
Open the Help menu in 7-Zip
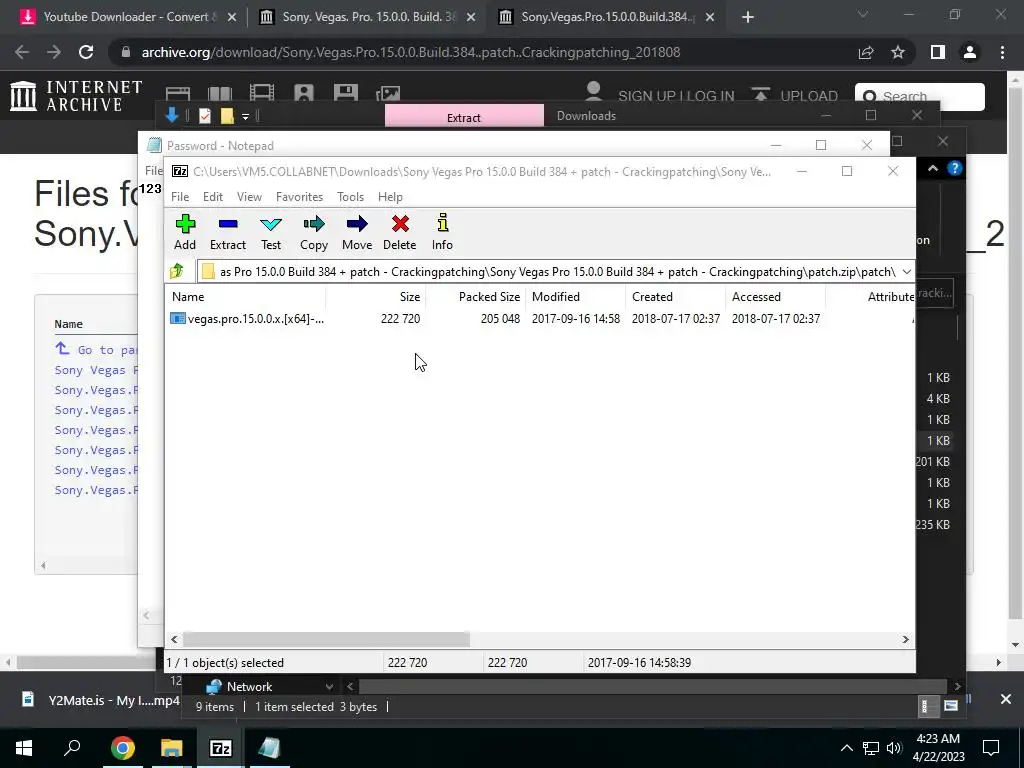(x=390, y=197)
